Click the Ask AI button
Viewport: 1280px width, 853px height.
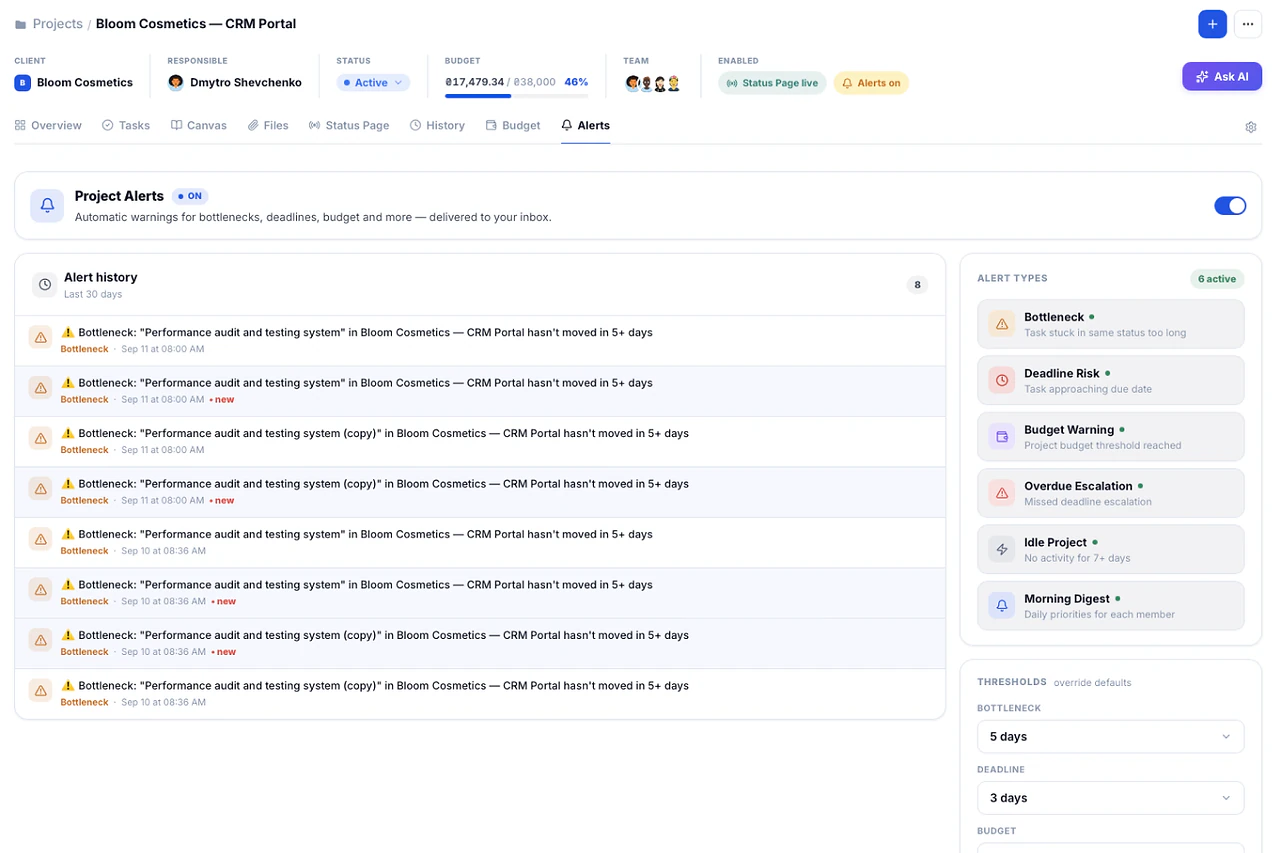coord(1221,77)
